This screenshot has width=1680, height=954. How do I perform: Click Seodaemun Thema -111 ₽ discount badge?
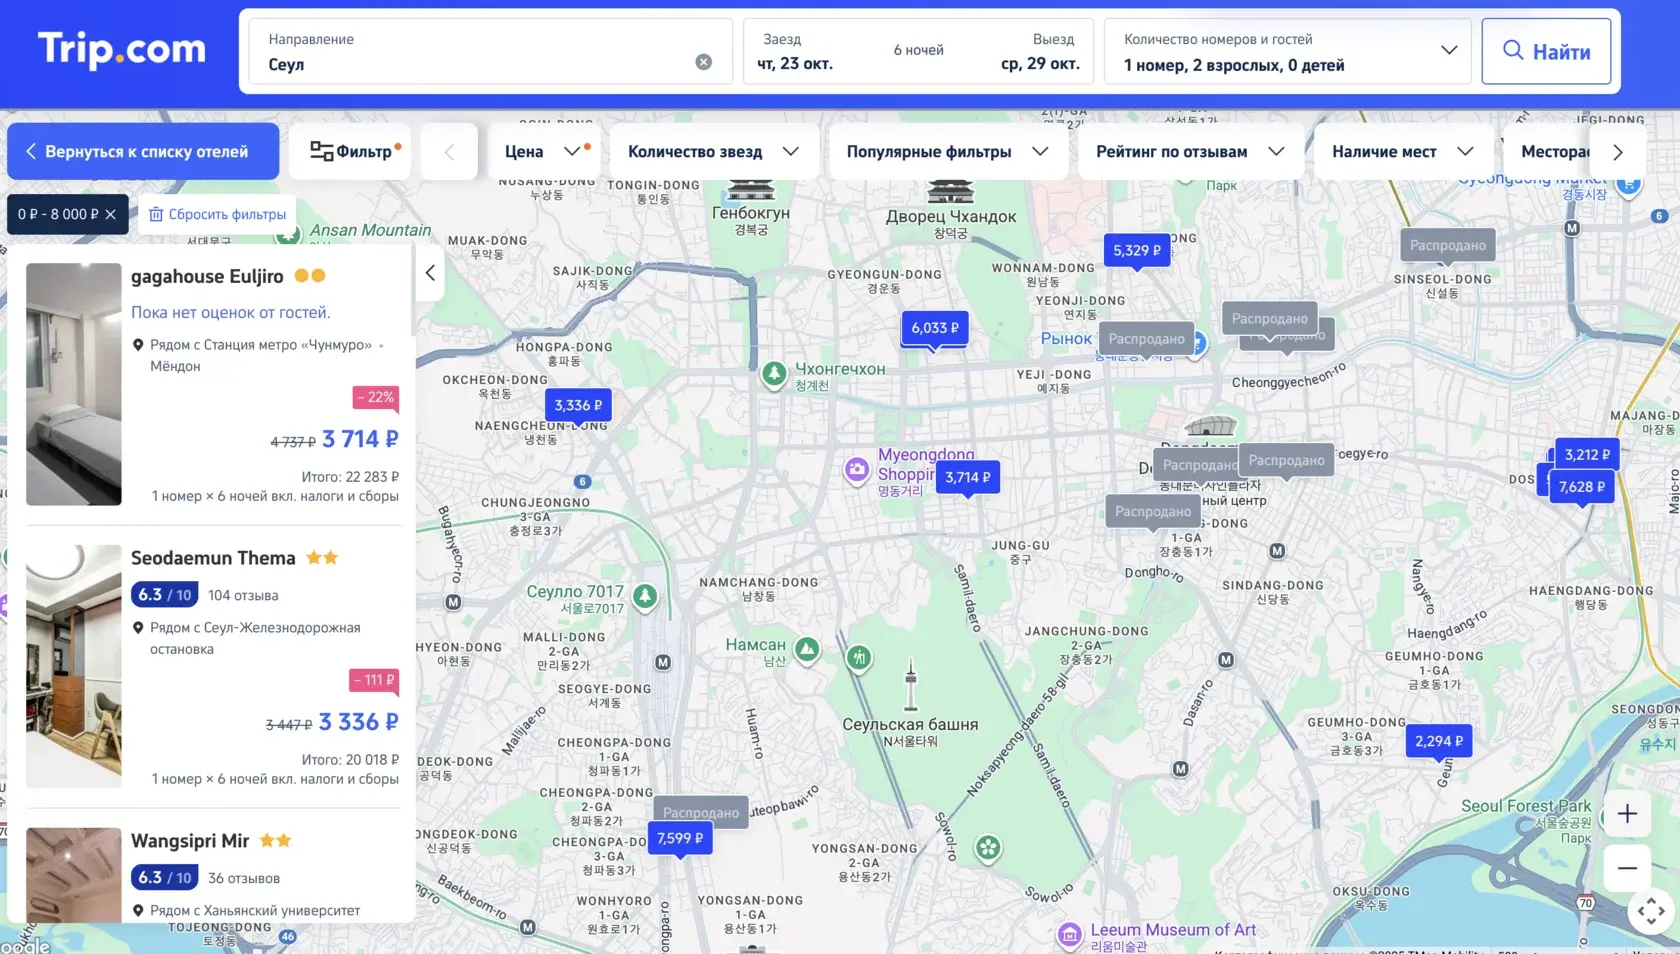click(374, 680)
